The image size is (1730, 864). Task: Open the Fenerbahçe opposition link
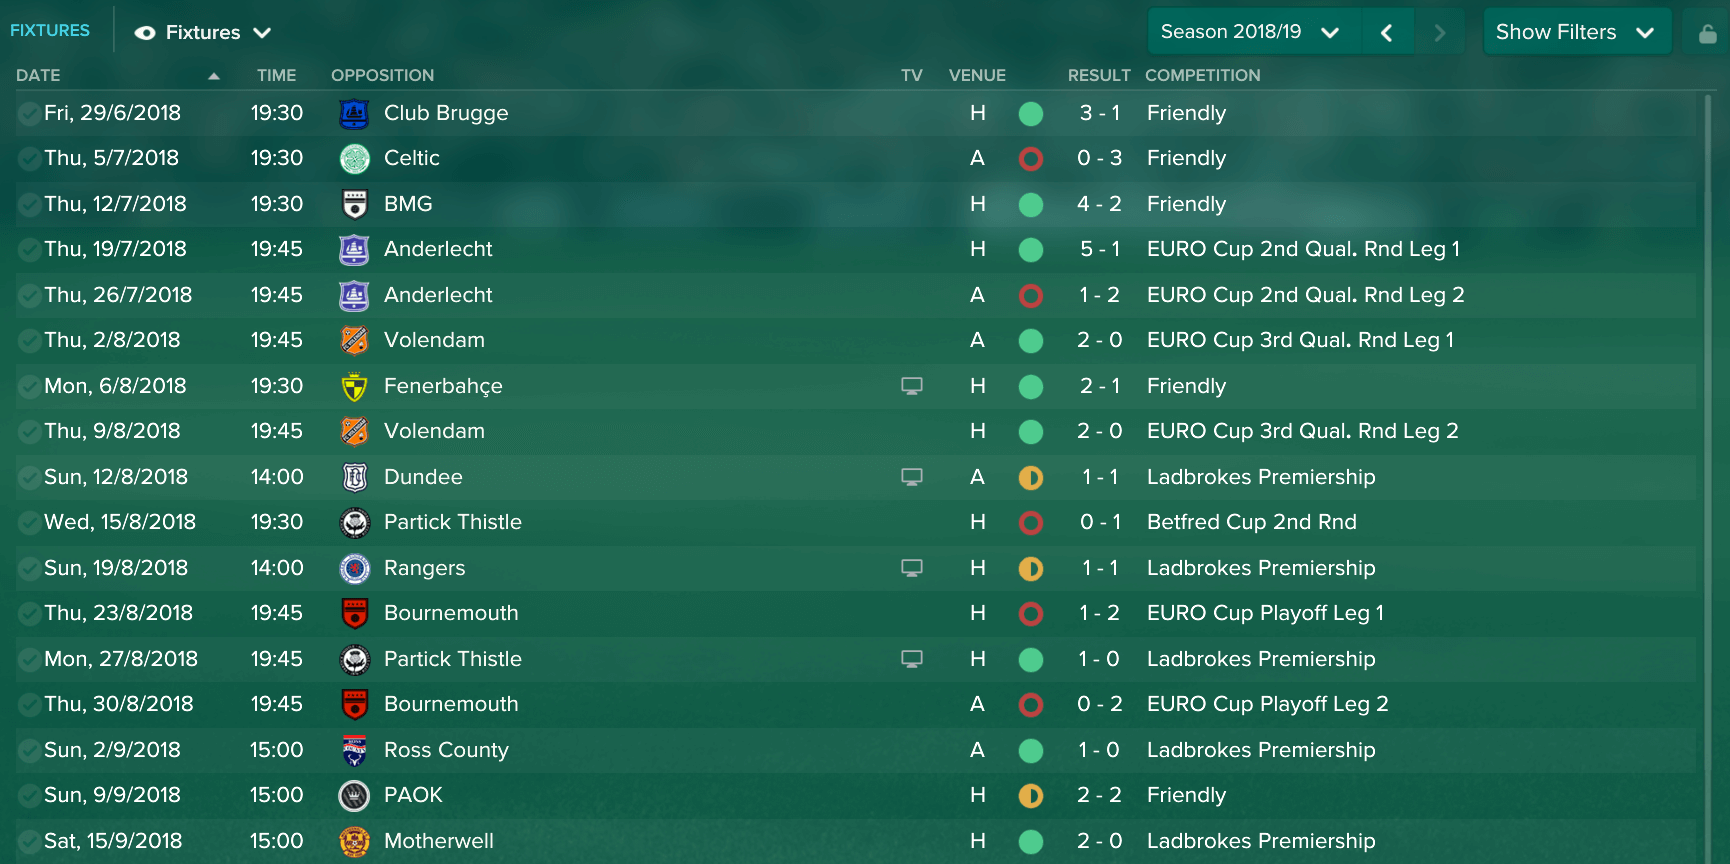tap(443, 386)
